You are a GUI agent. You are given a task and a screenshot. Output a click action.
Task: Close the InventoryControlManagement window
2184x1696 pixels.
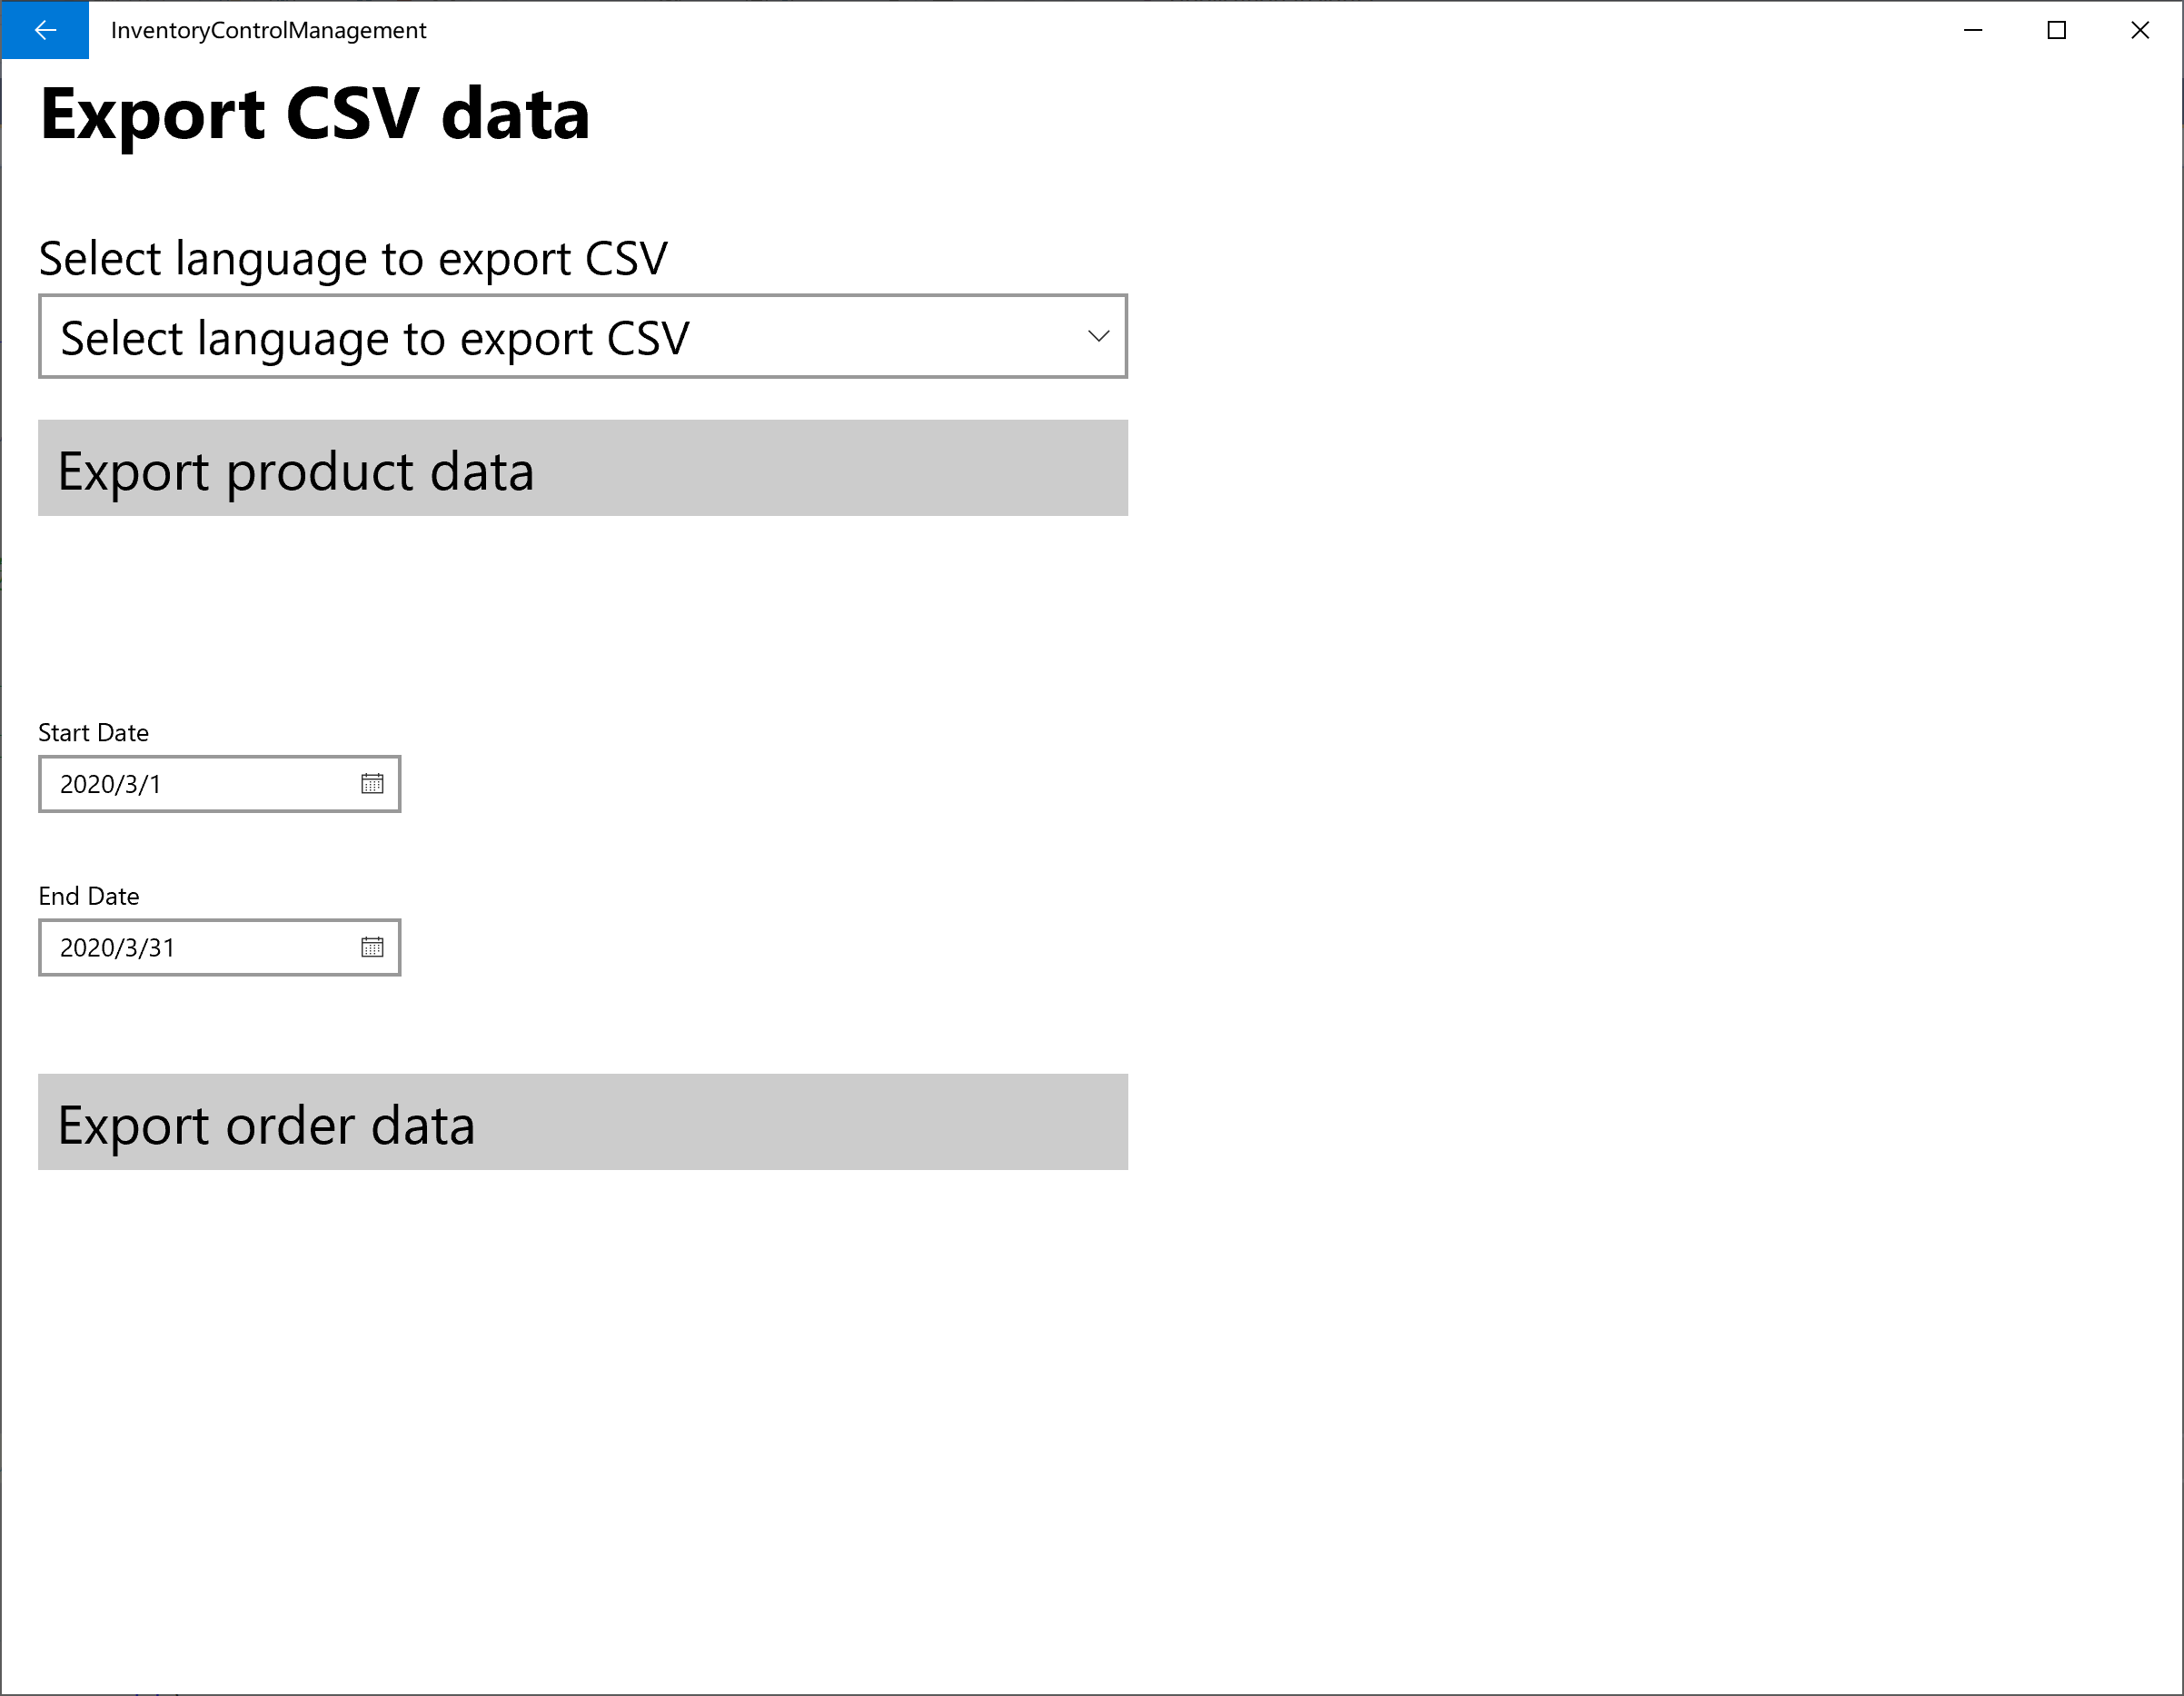pyautogui.click(x=2140, y=30)
